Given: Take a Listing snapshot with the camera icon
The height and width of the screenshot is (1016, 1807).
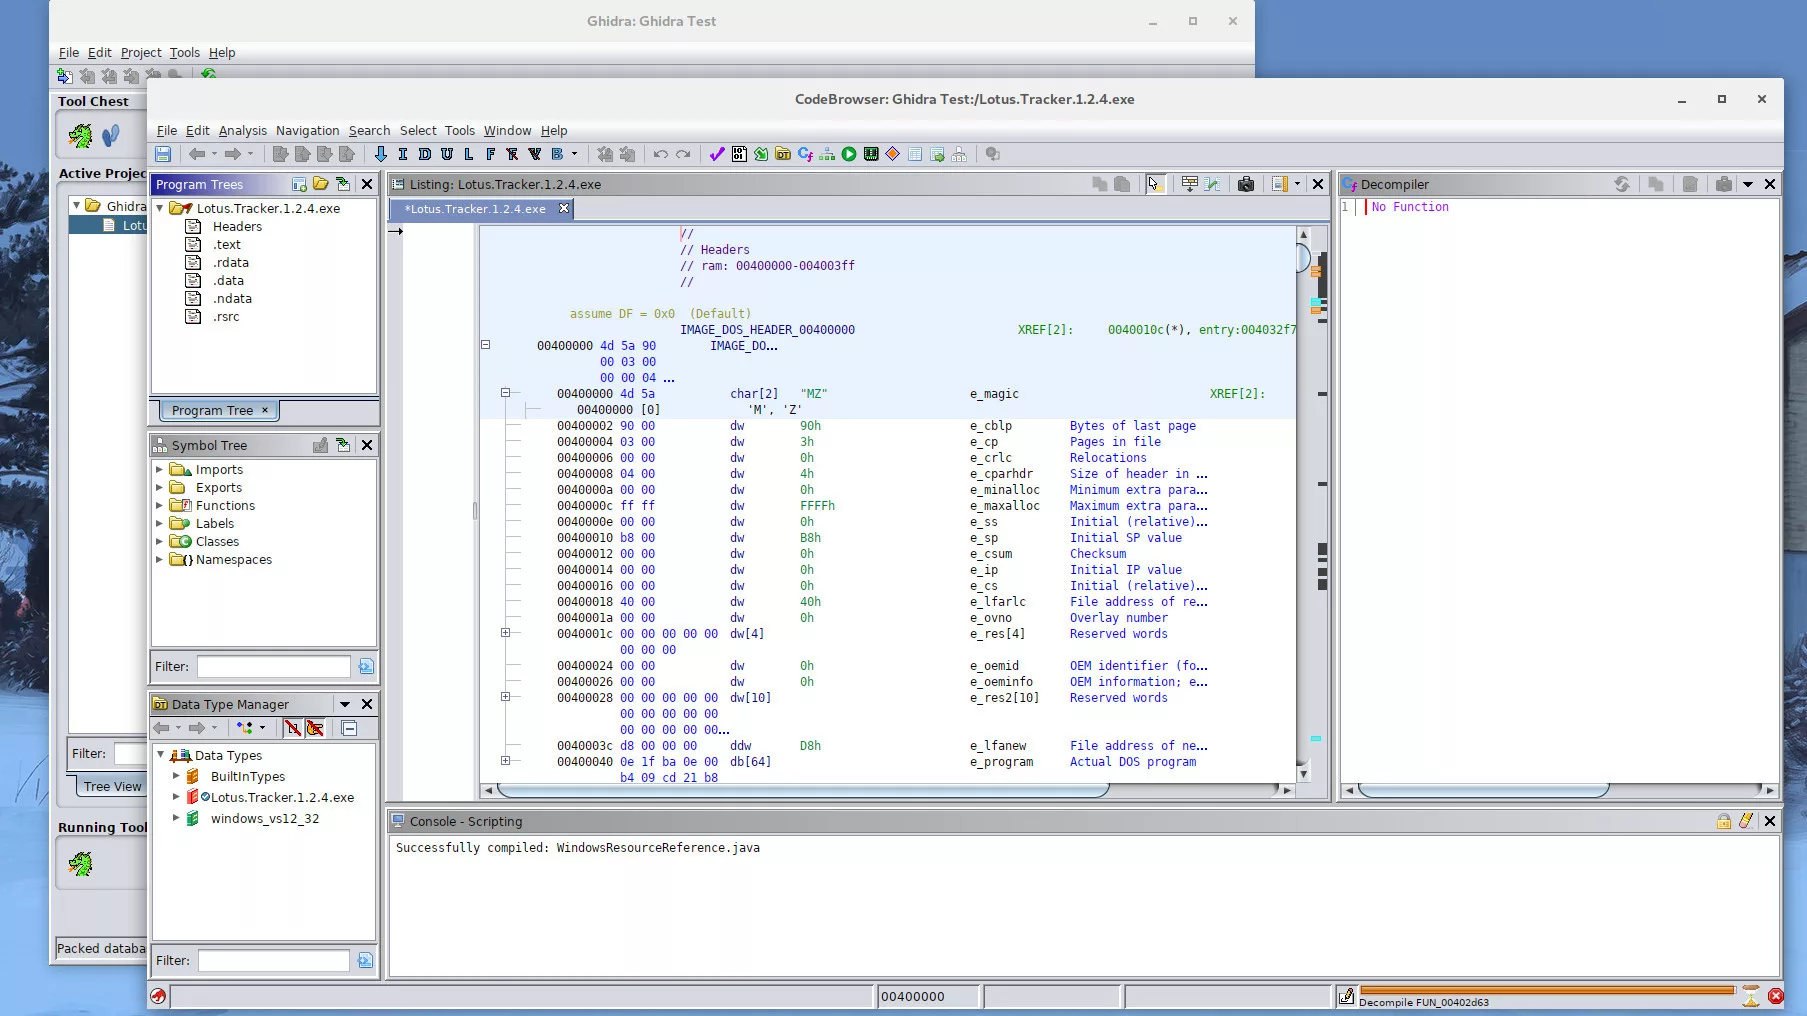Looking at the screenshot, I should 1246,184.
